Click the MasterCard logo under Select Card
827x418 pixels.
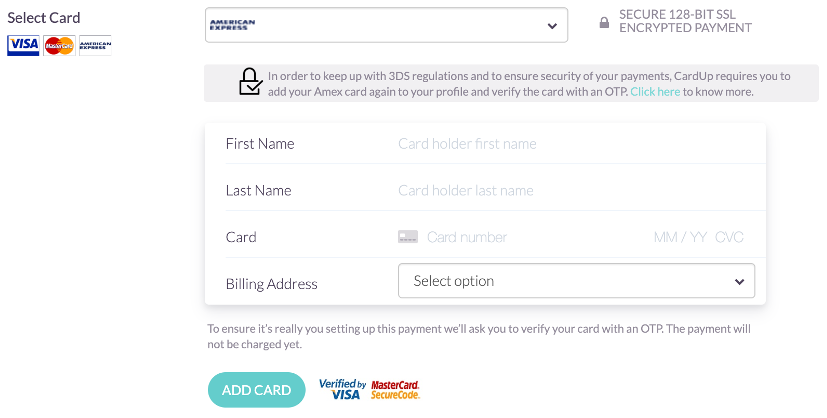click(x=59, y=45)
